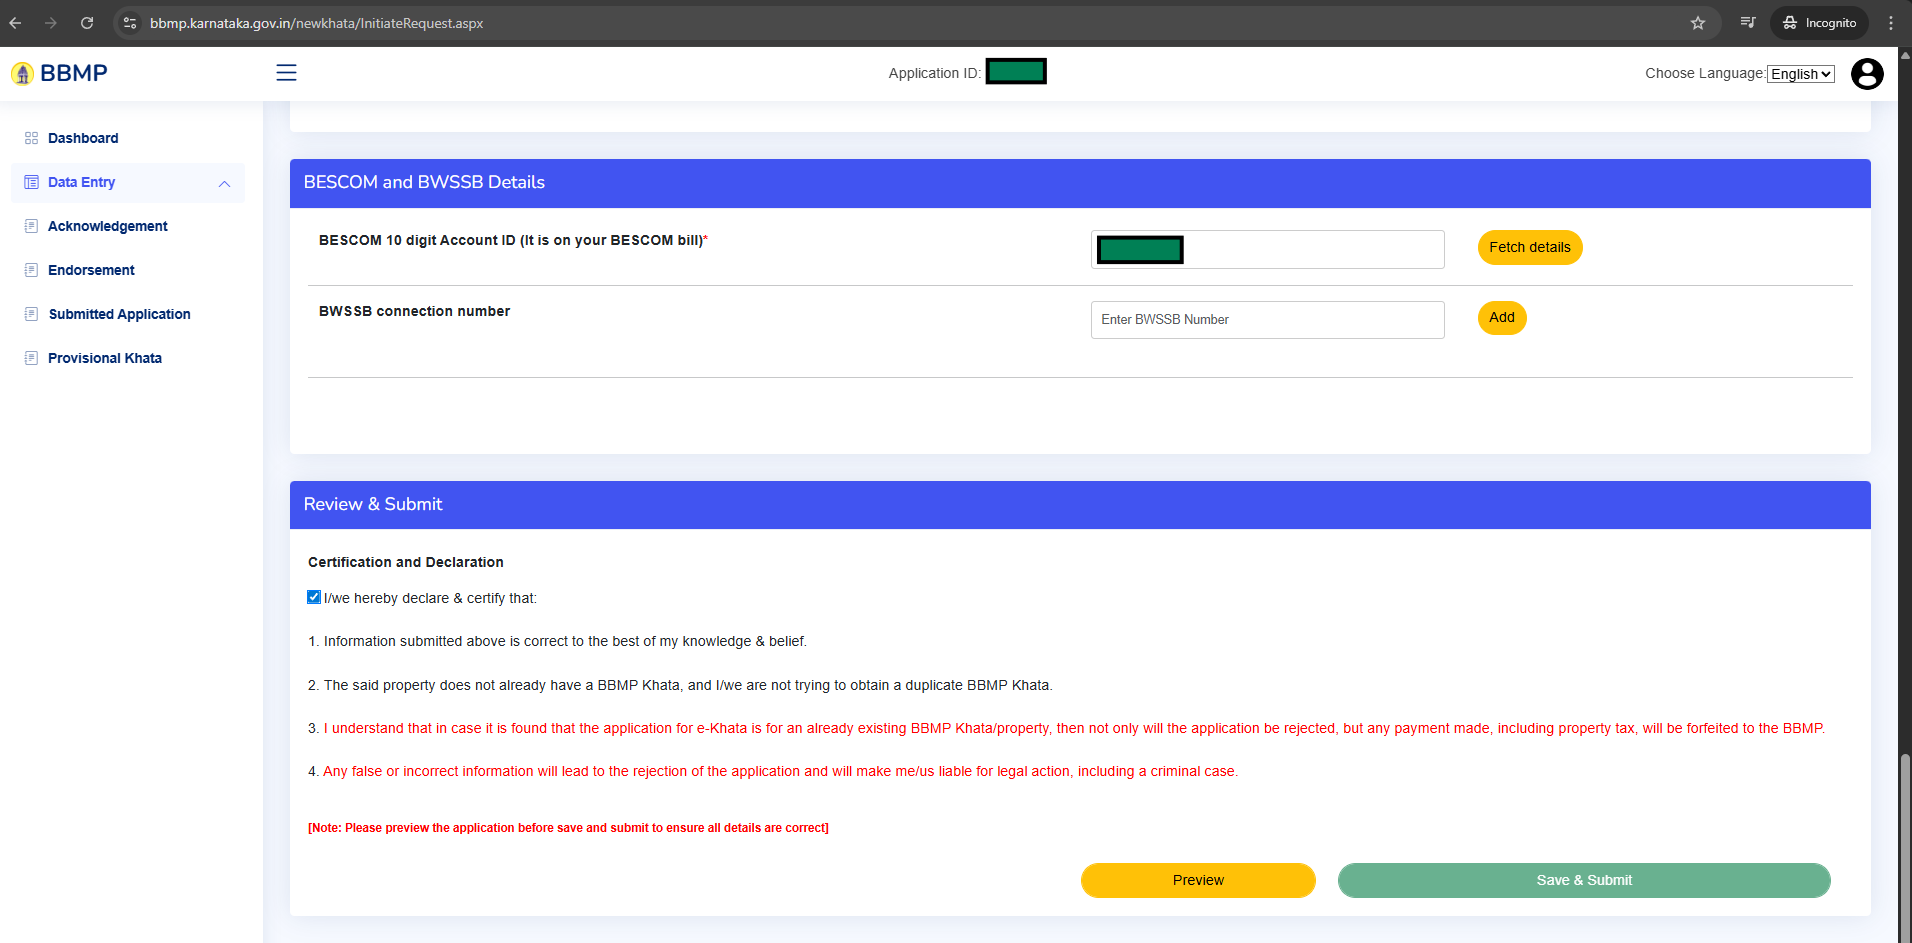Collapse the Data Entry chevron
Viewport: 1912px width, 943px height.
[x=224, y=183]
